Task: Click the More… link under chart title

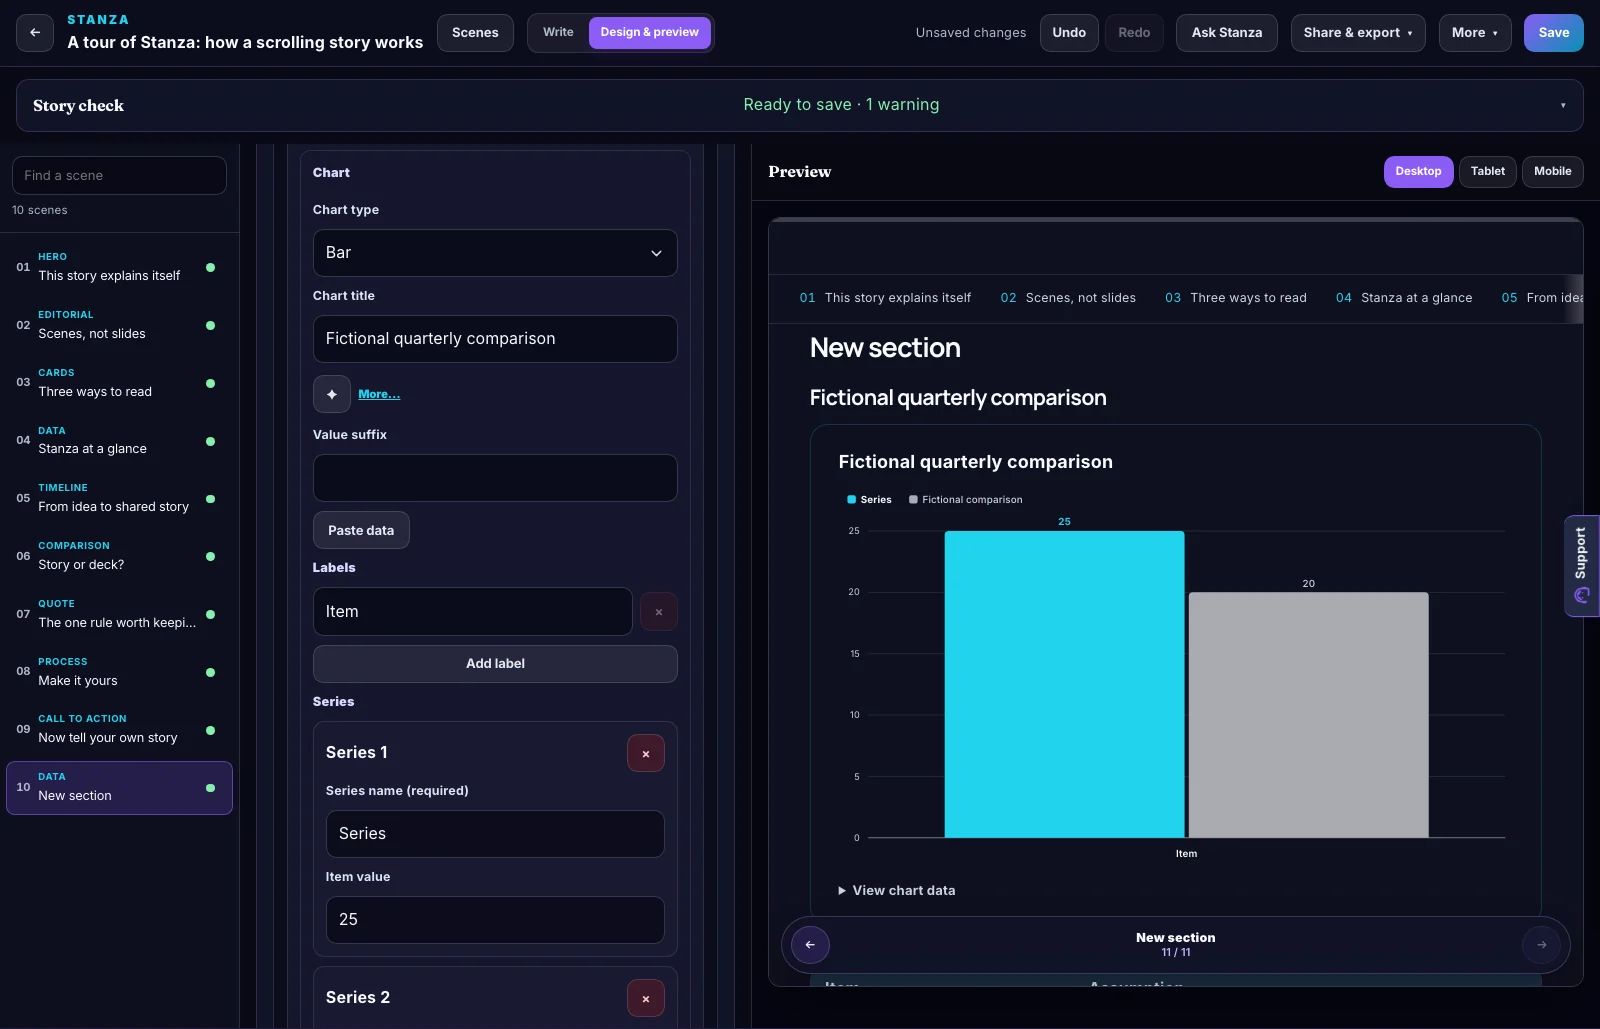Action: pos(379,394)
